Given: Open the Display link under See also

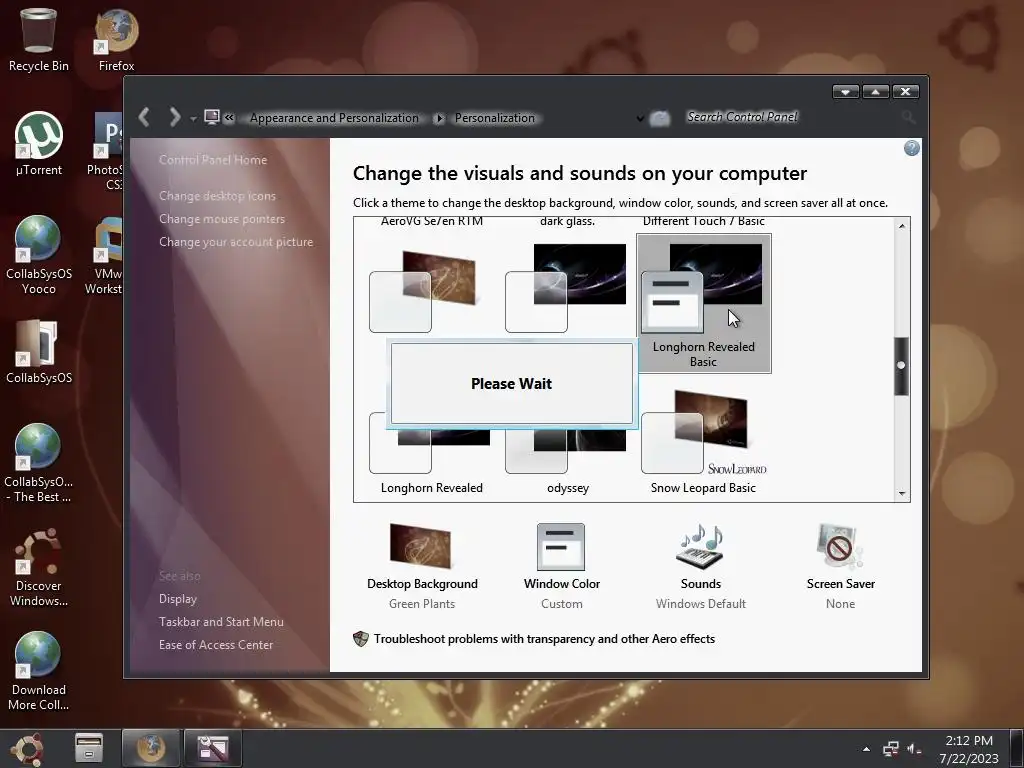Looking at the screenshot, I should point(178,599).
